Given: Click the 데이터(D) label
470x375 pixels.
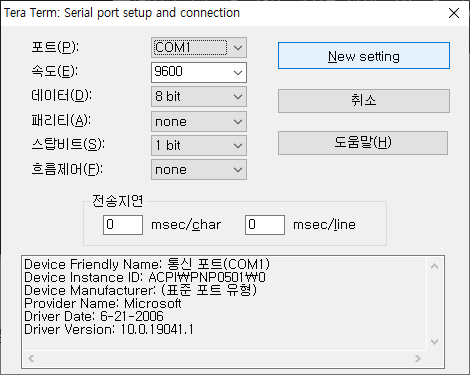Looking at the screenshot, I should 61,96.
